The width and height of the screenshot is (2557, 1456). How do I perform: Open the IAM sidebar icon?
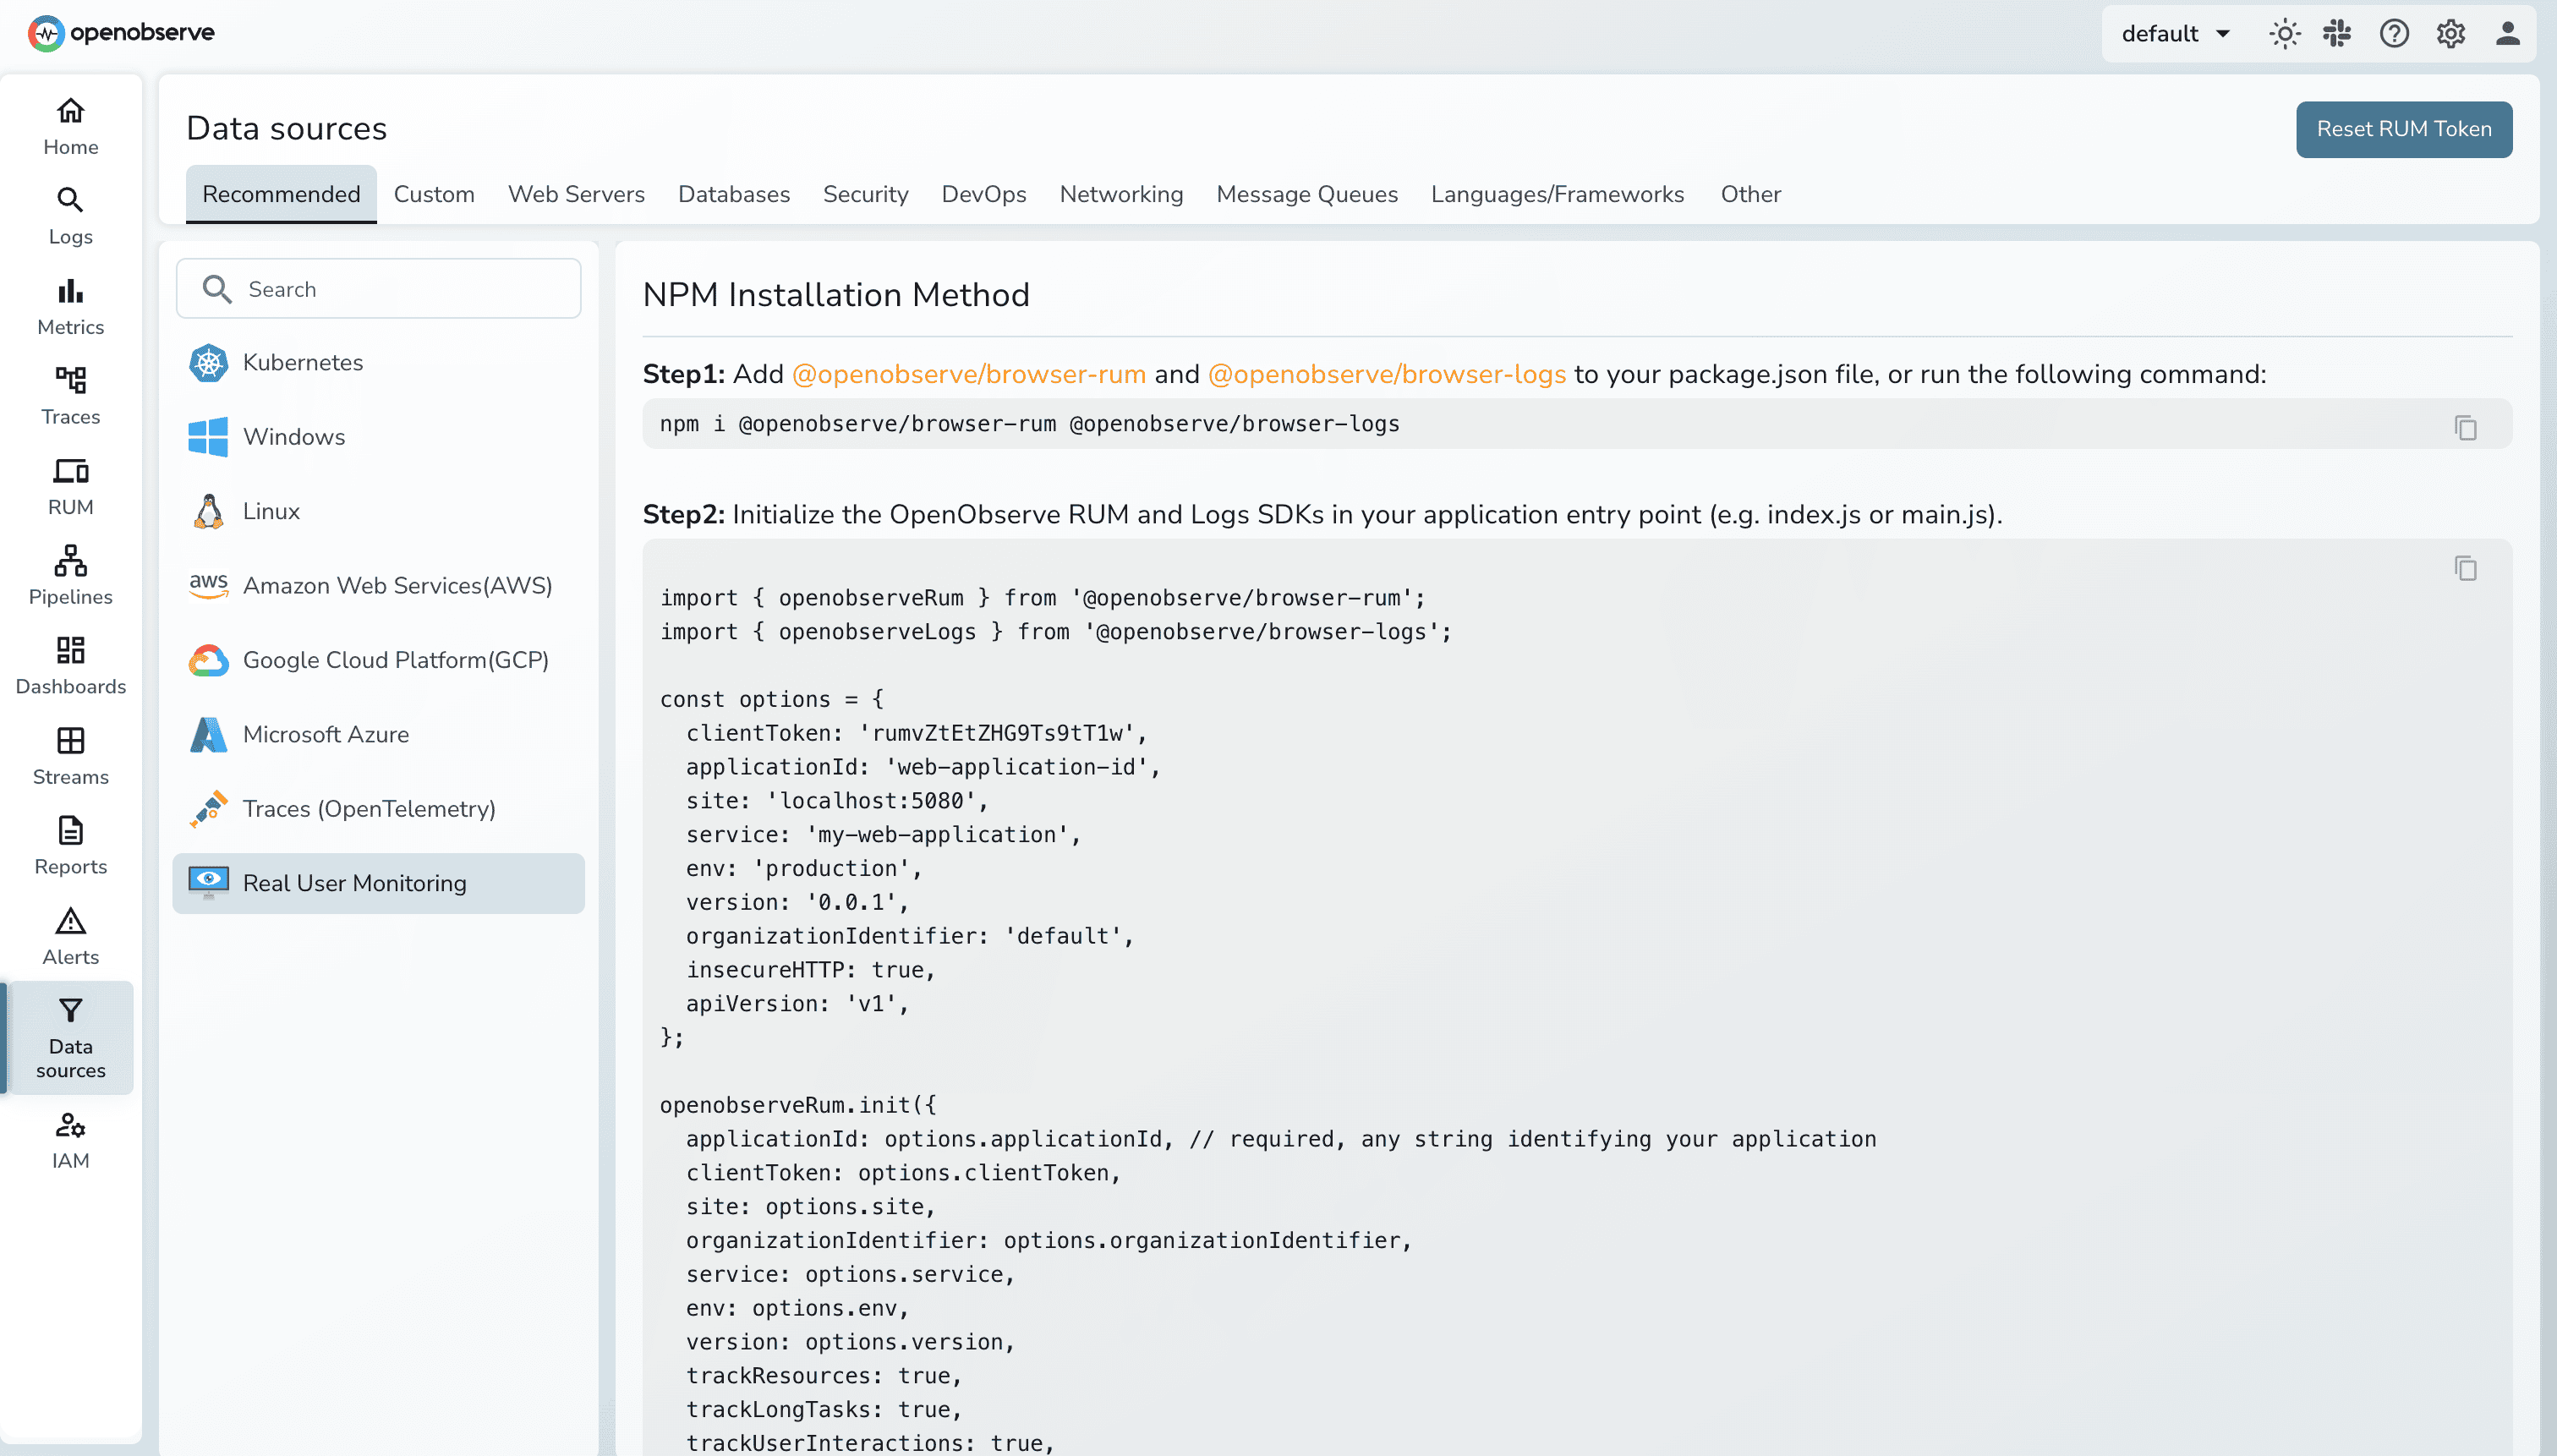[69, 1125]
